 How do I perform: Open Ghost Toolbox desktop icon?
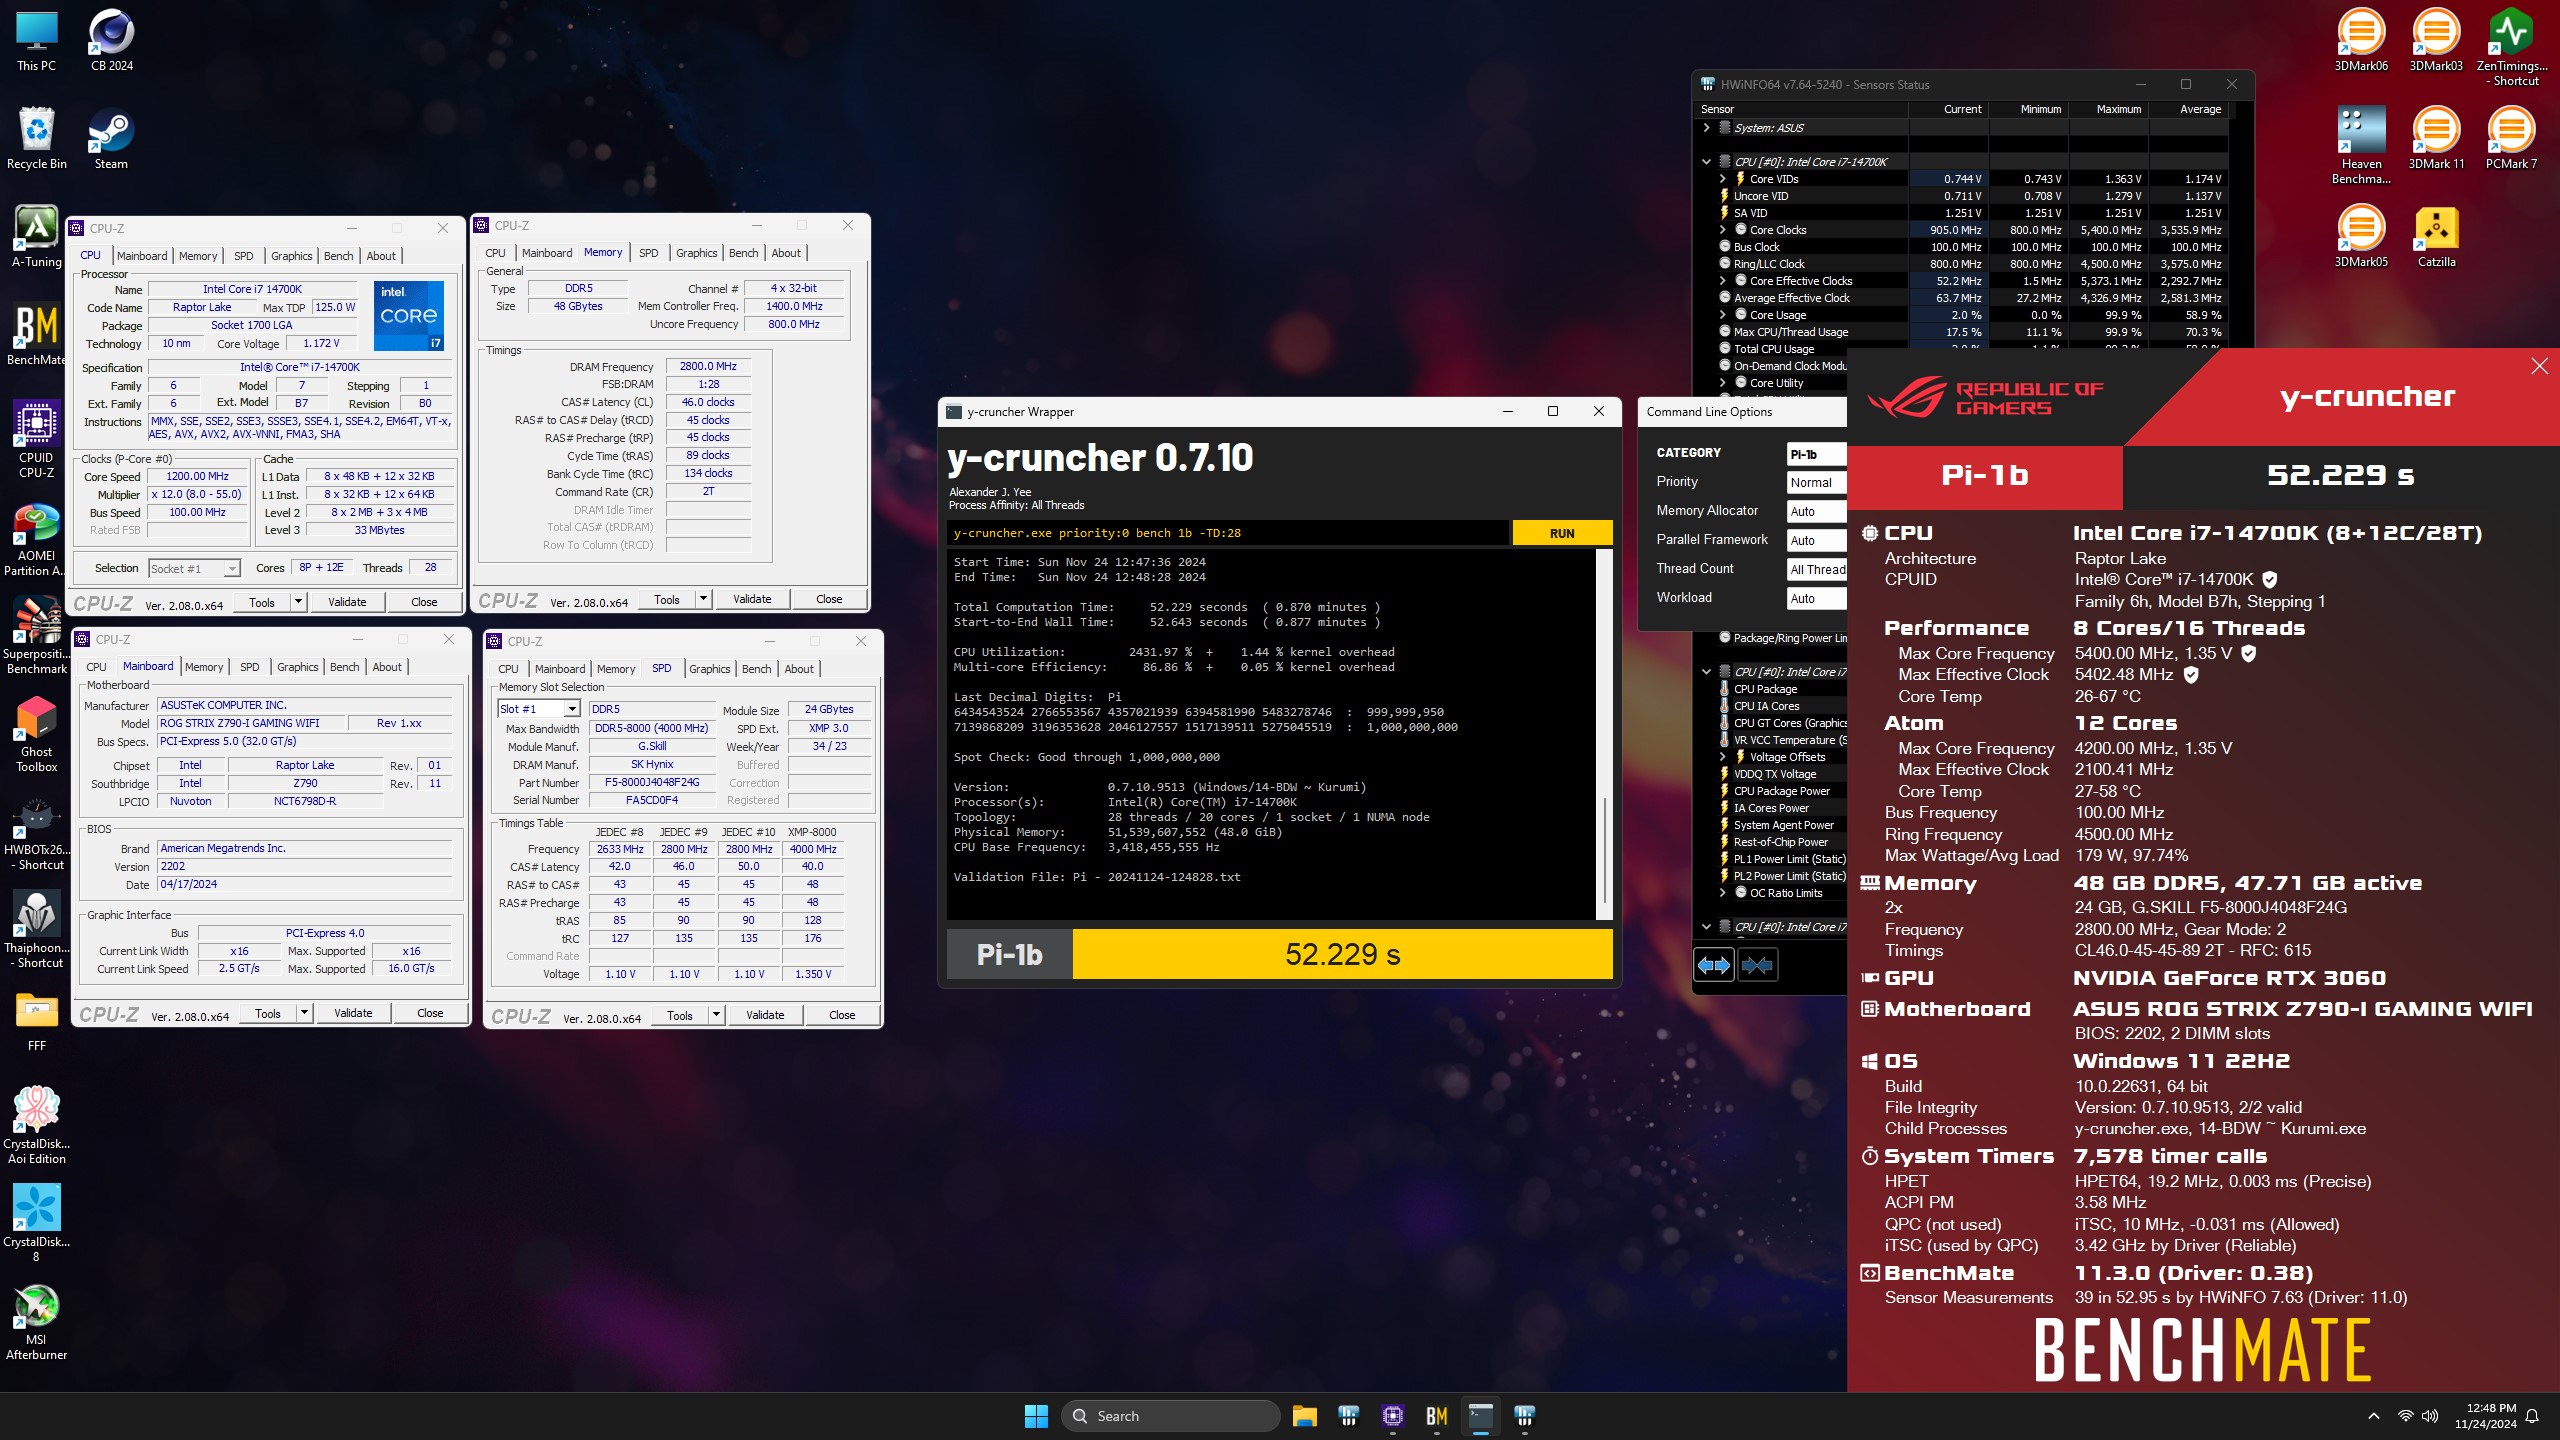click(37, 734)
